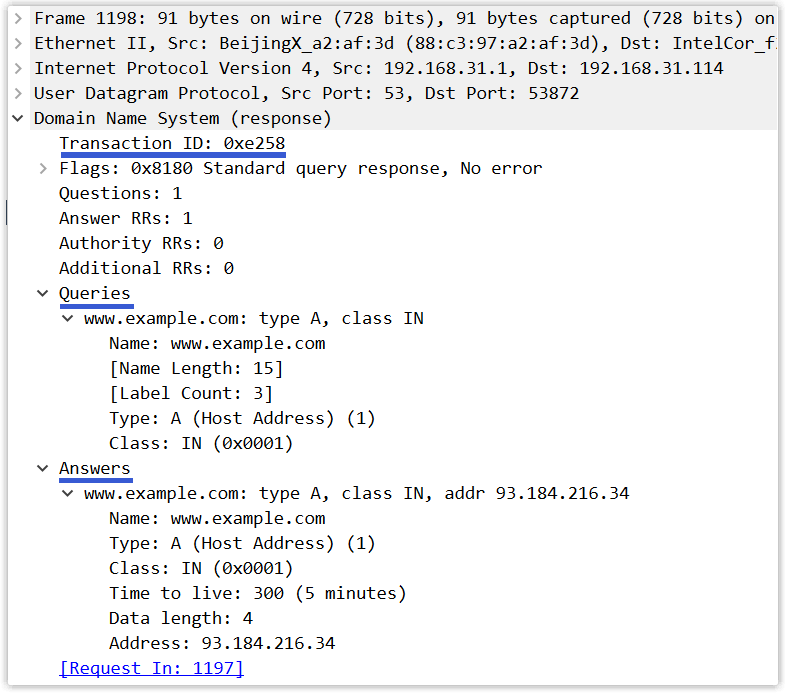Select the Additional RRs: 0 field
Viewport: 785px width, 694px height.
147,269
